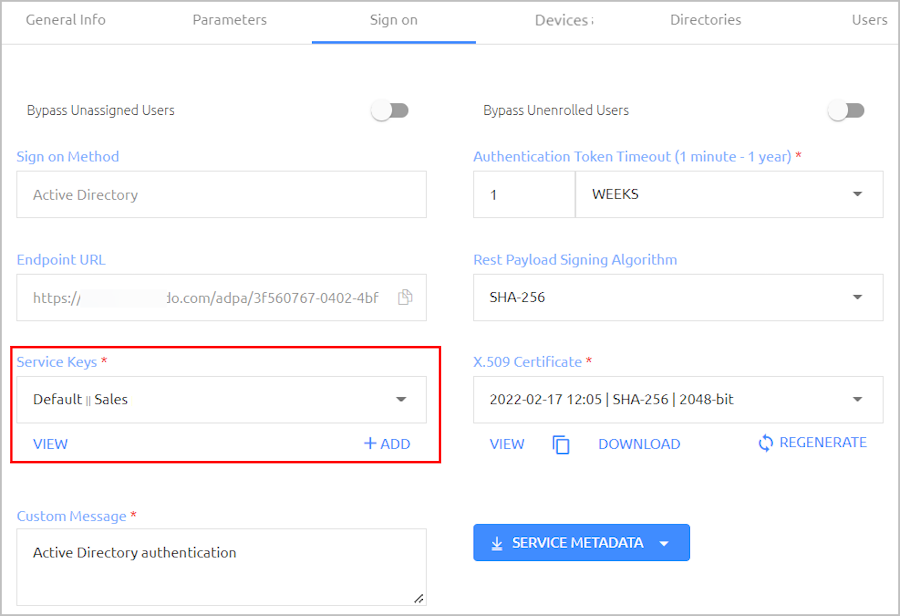Click ADD to add a service key

coord(387,444)
